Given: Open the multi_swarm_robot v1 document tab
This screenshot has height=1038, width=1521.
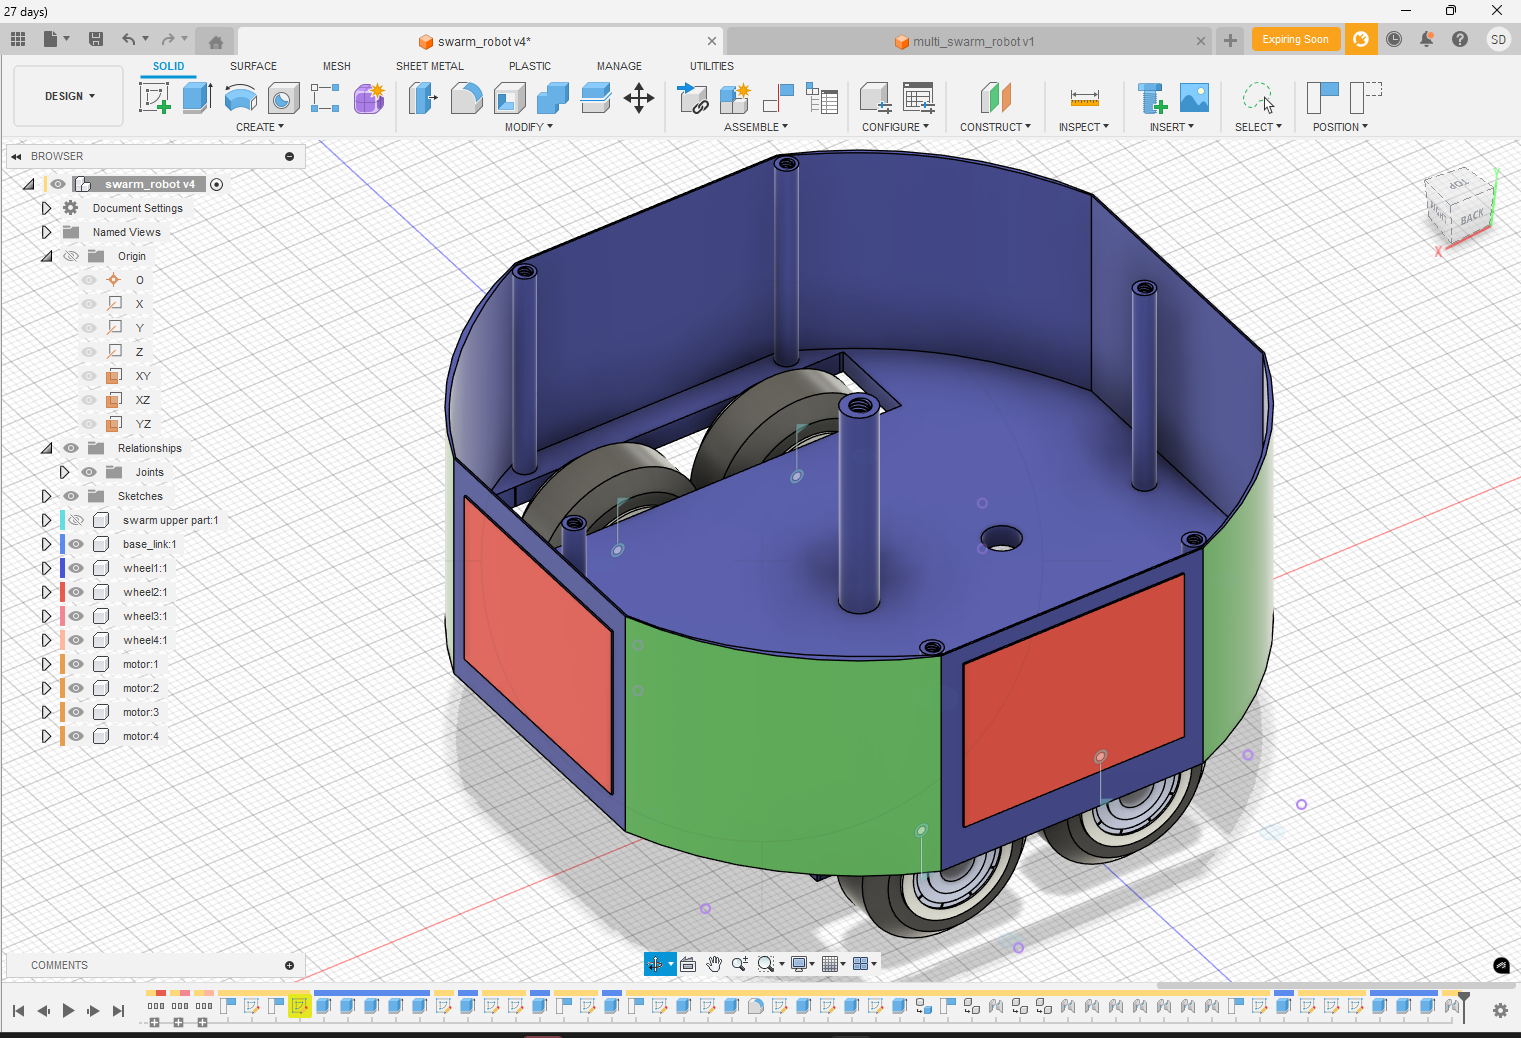Looking at the screenshot, I should (x=972, y=42).
